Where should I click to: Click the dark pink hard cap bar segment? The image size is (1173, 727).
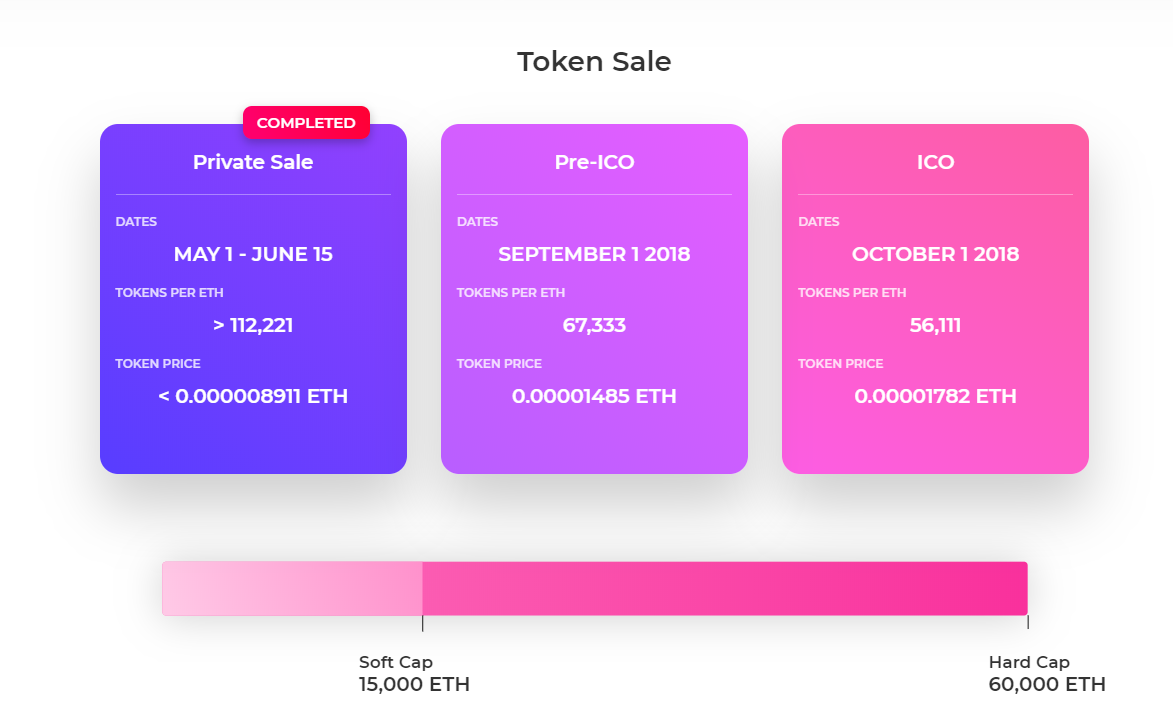[725, 589]
